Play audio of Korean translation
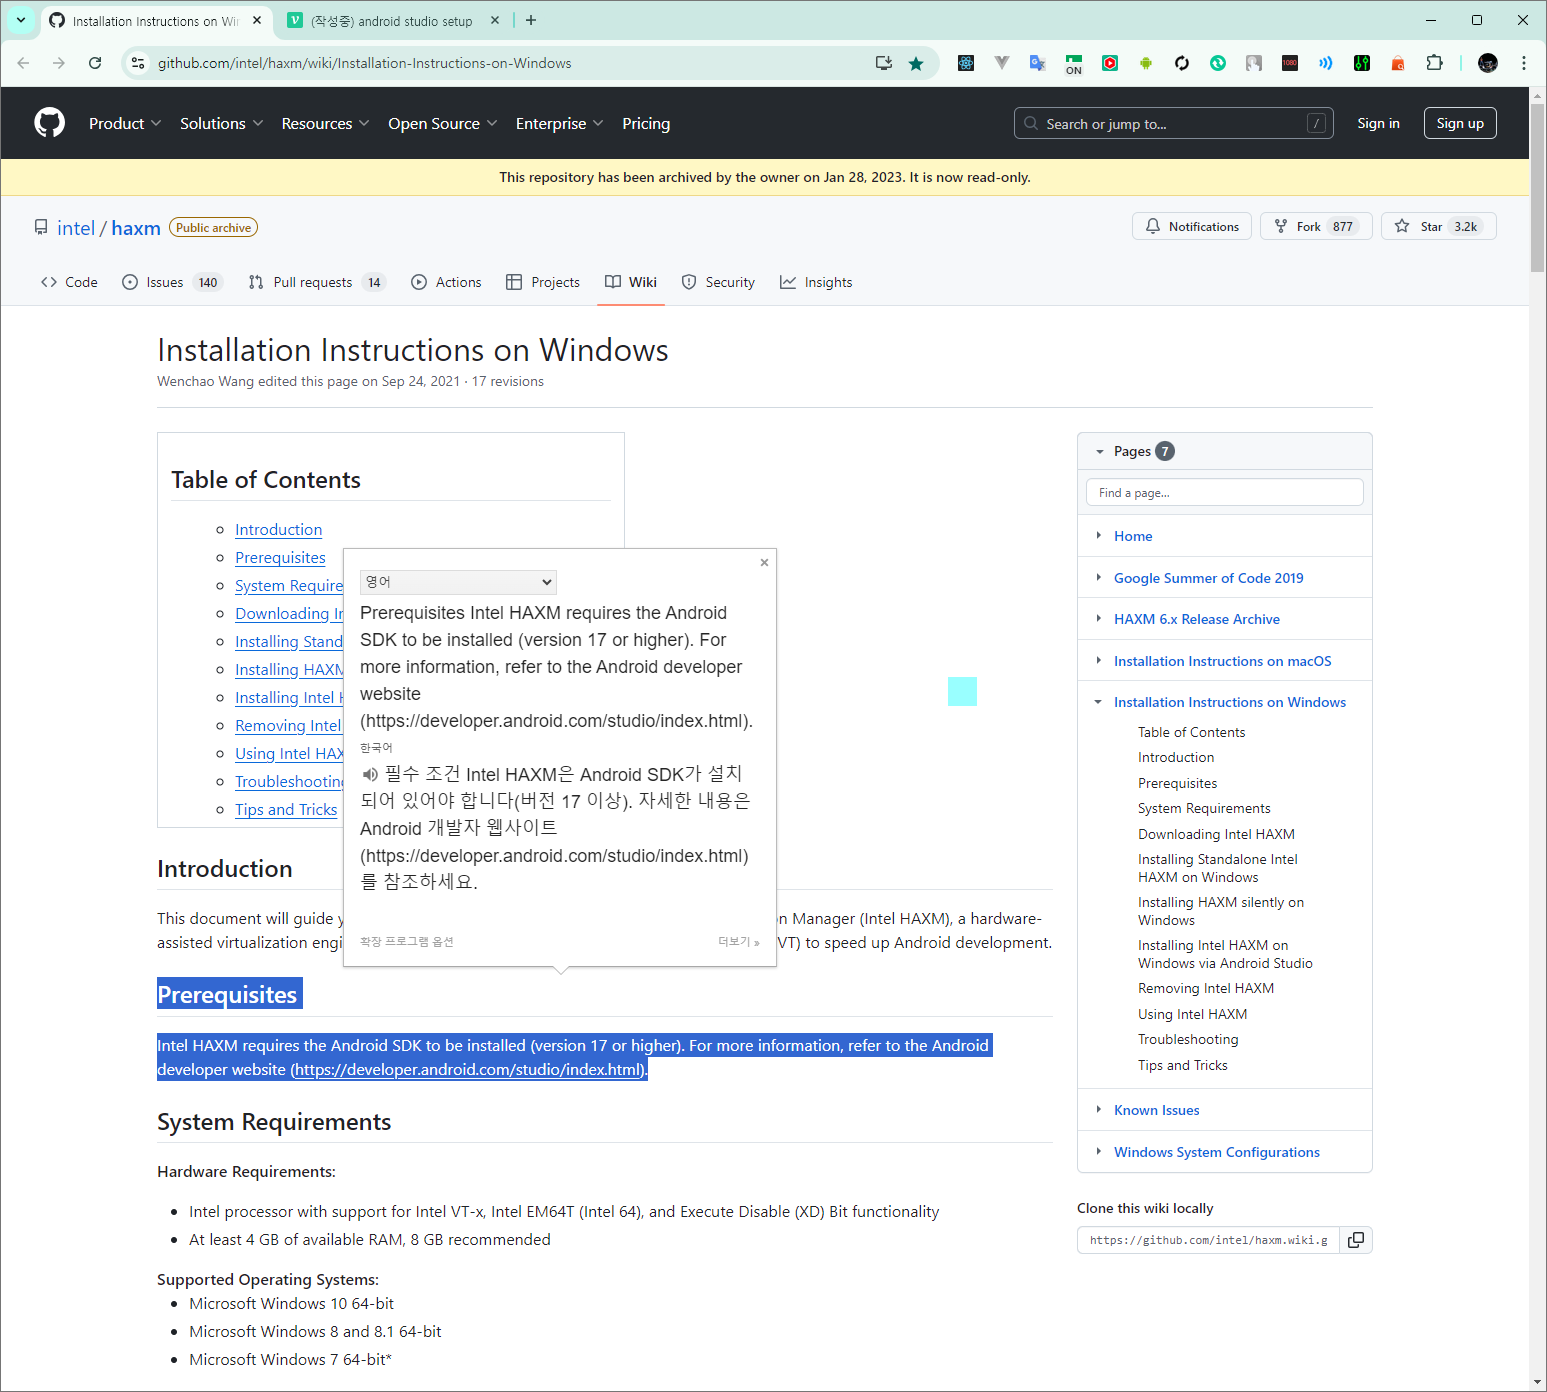 370,774
